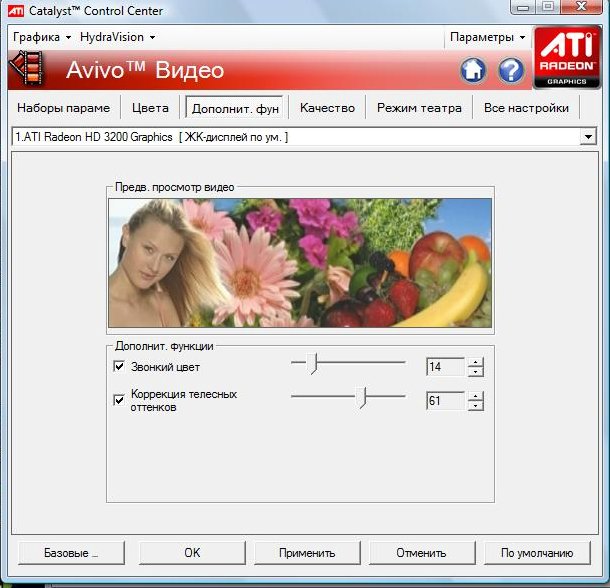This screenshot has height=588, width=610.
Task: Click the Звонкий цвет slider handle
Action: point(314,364)
